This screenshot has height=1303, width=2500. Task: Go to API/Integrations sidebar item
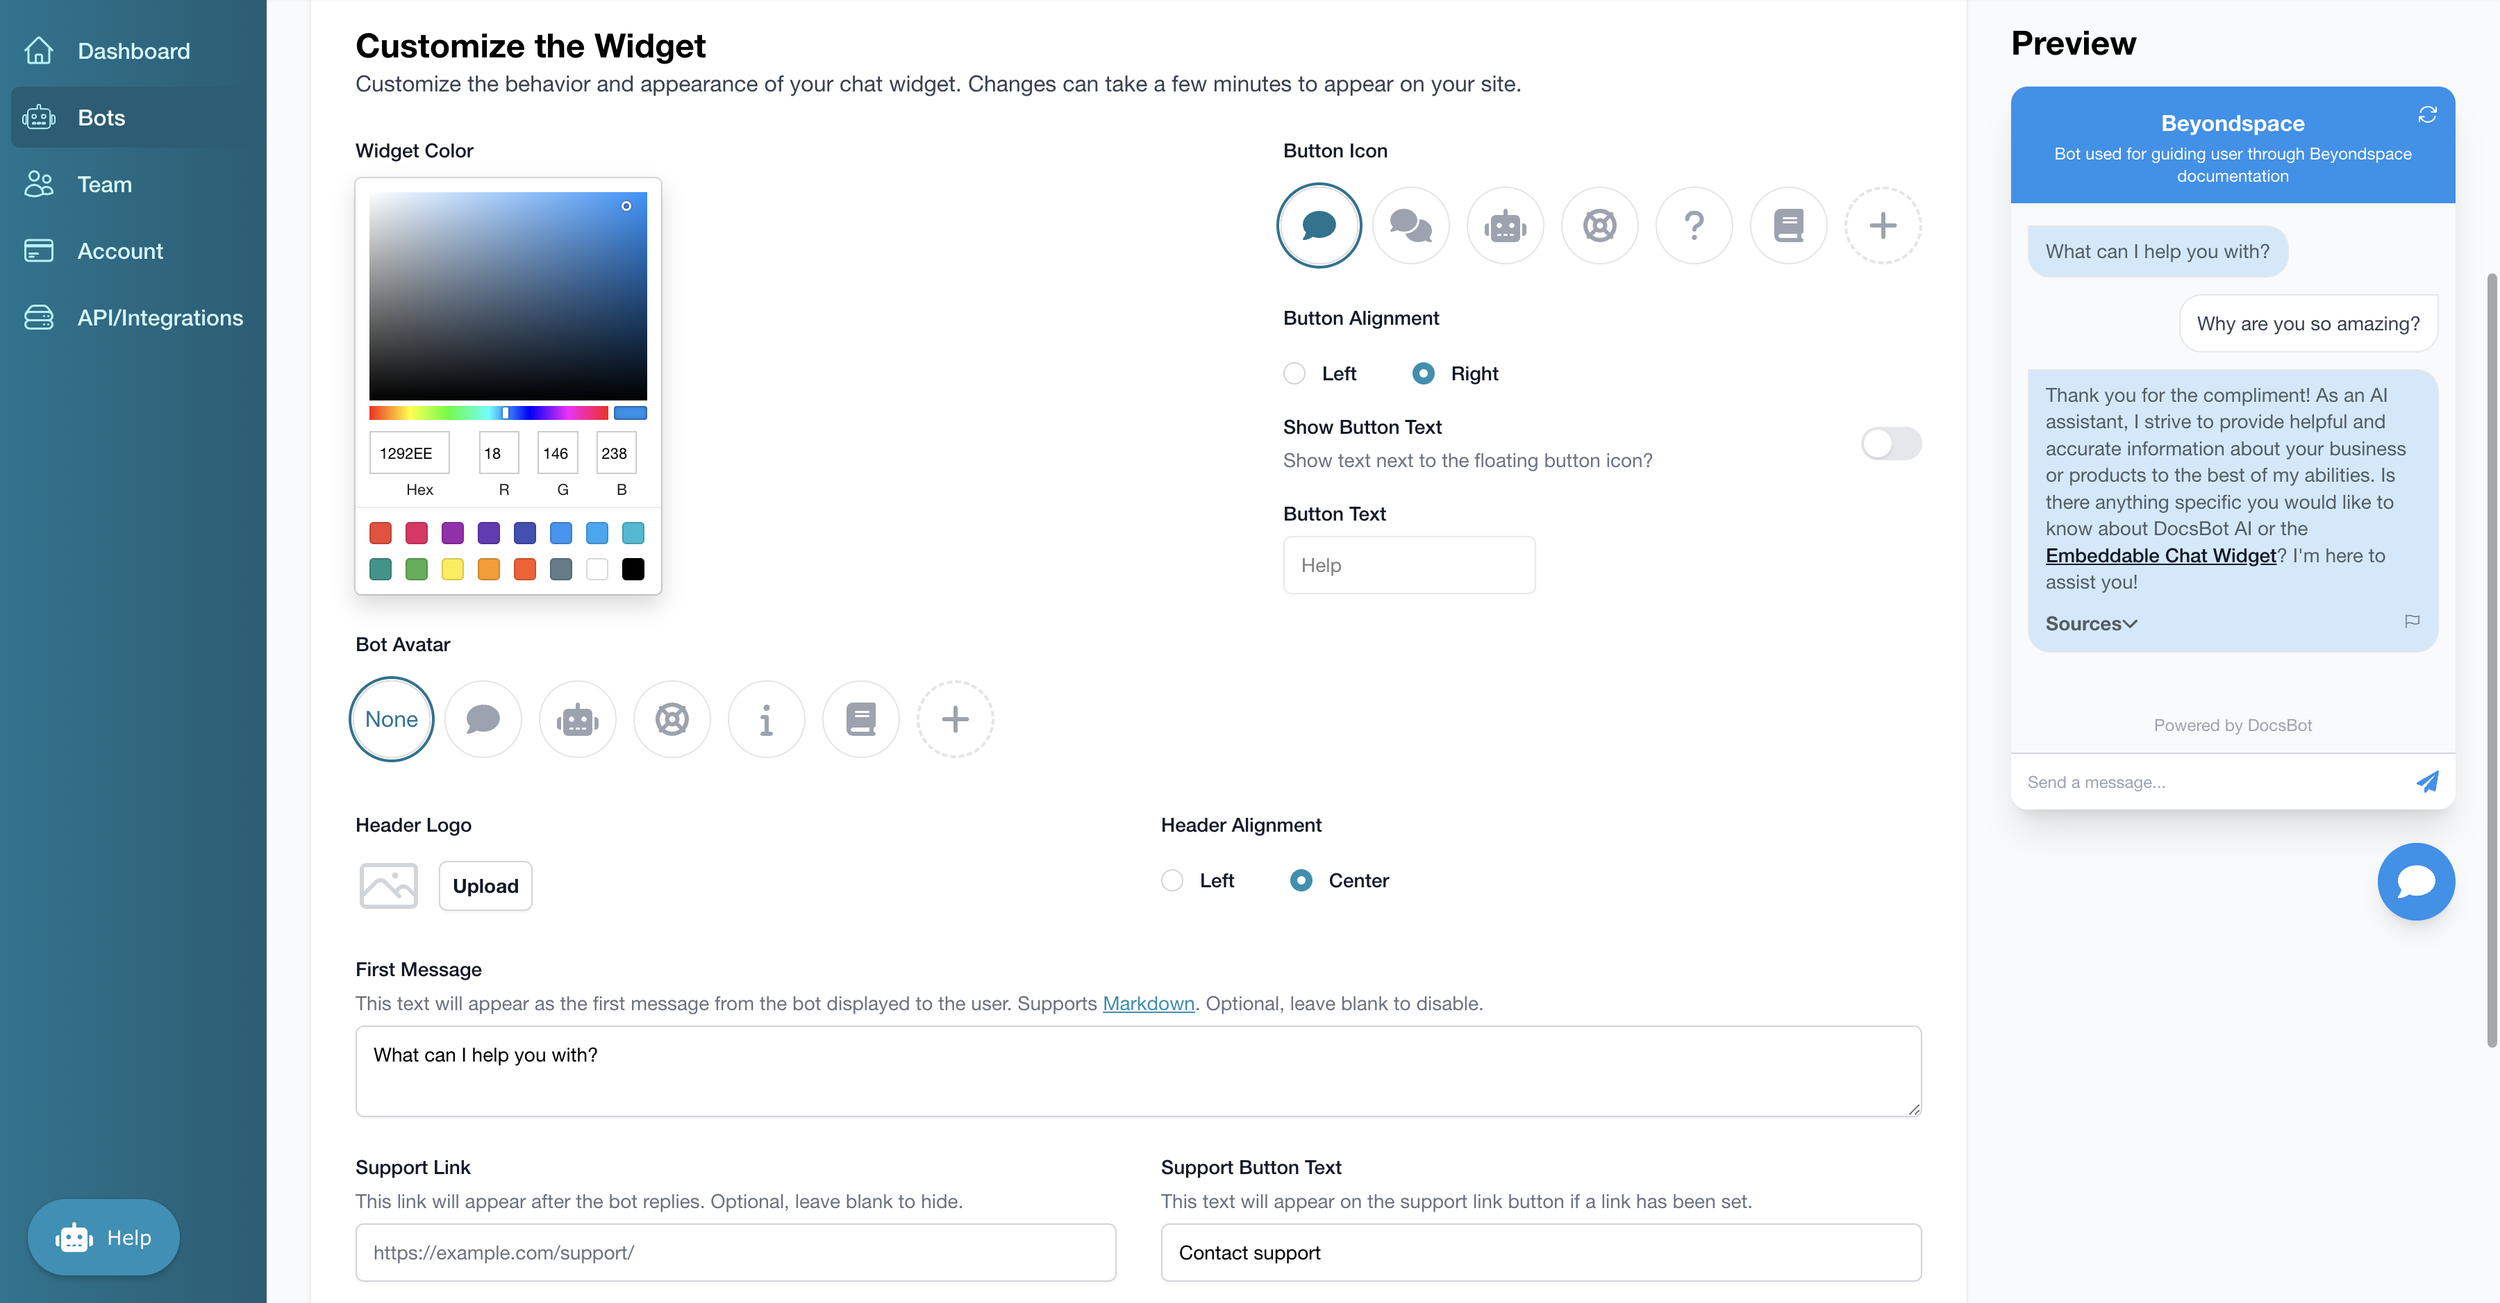[x=160, y=318]
